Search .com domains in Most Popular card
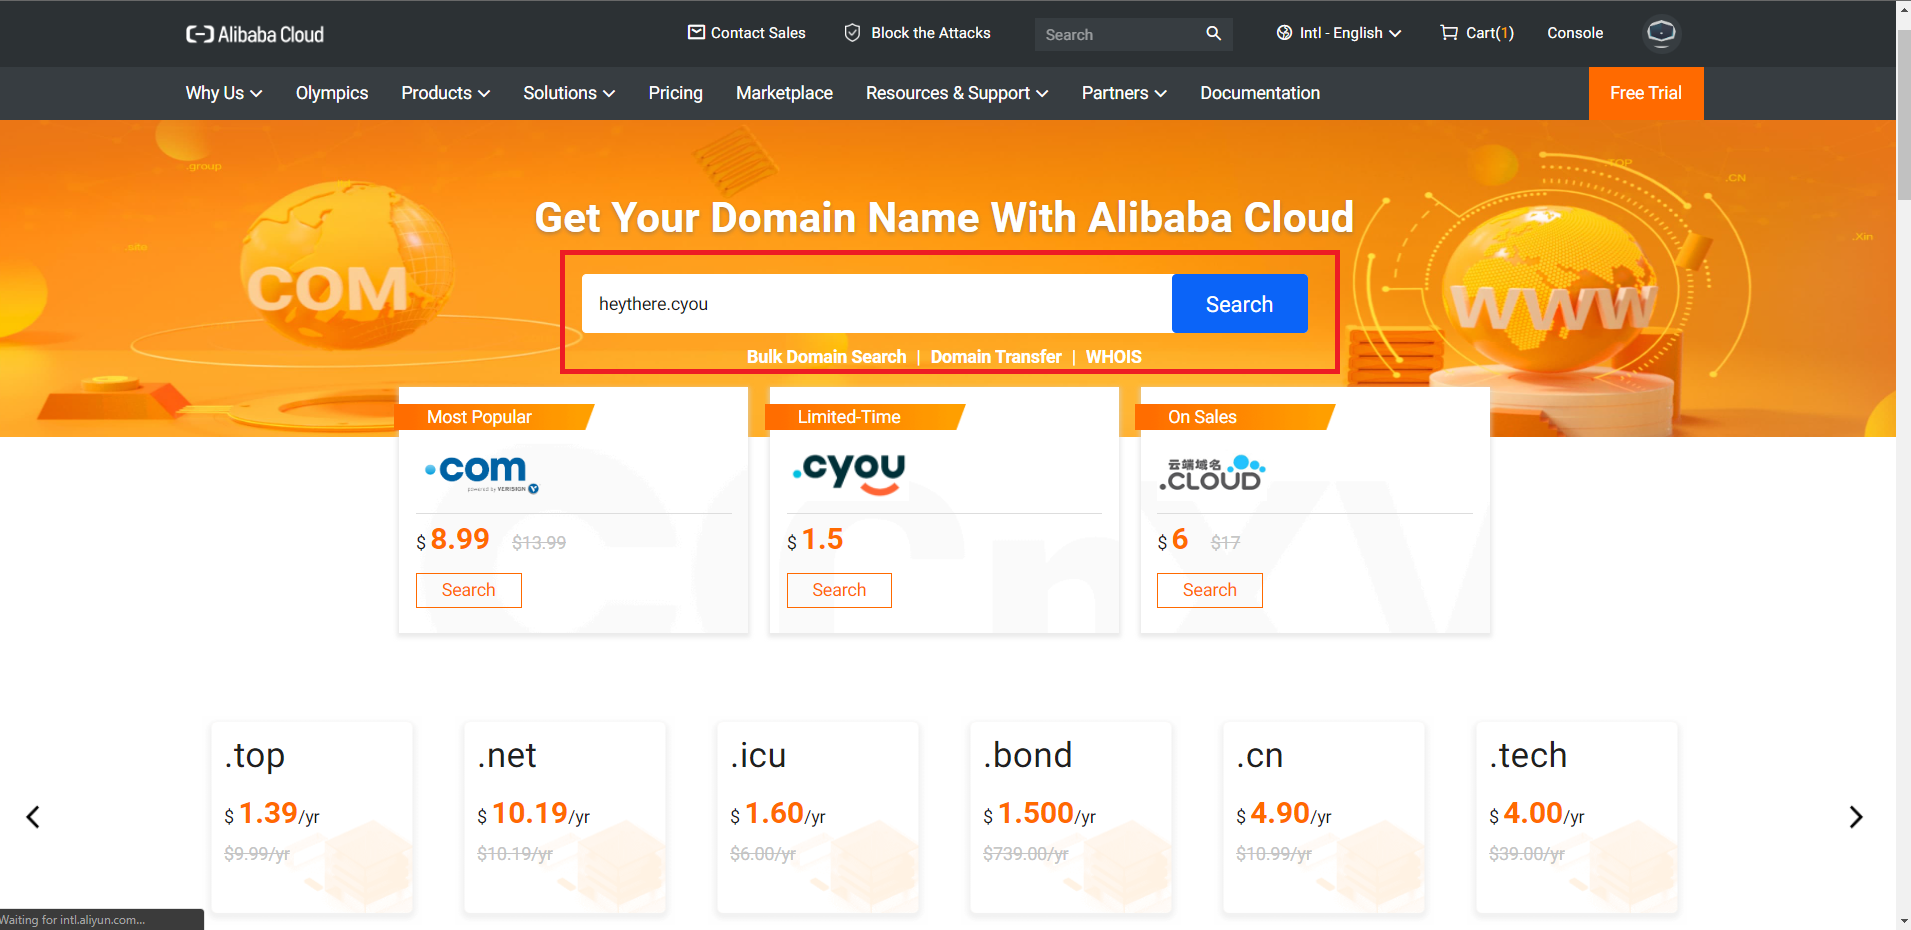The height and width of the screenshot is (930, 1911). pyautogui.click(x=469, y=590)
